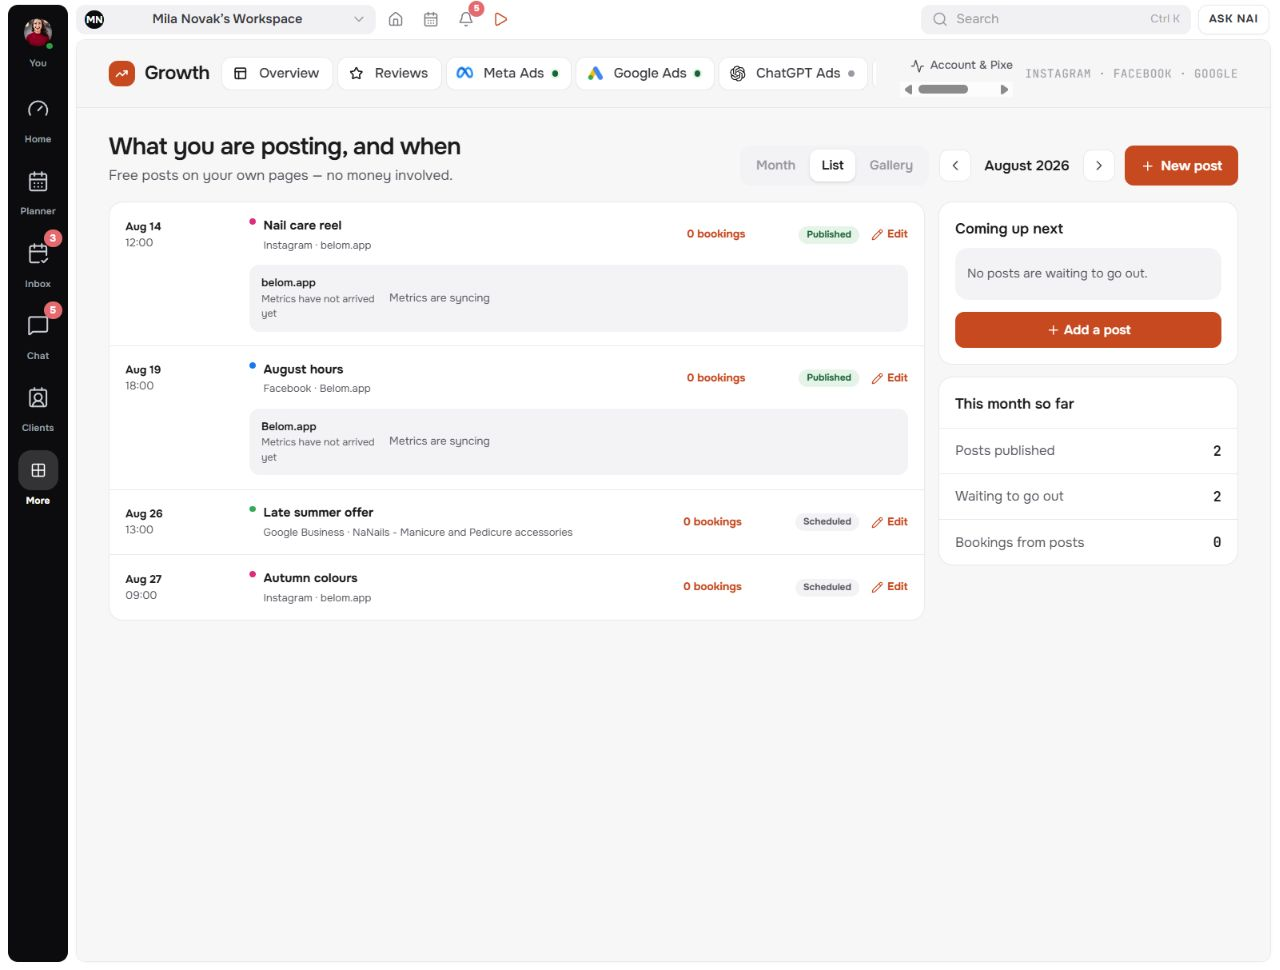Viewport: 1280px width, 970px height.
Task: Open the Planner calendar icon
Action: [38, 181]
